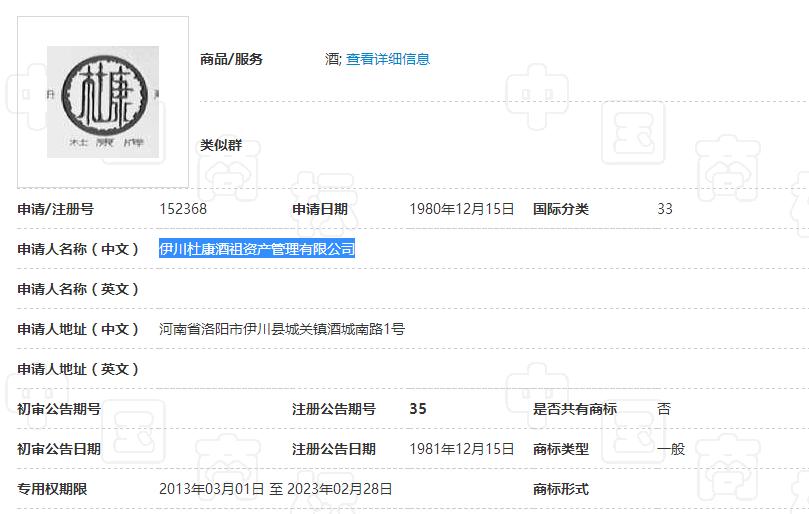This screenshot has width=809, height=514.
Task: Click the goods value 酒
Action: pyautogui.click(x=332, y=59)
